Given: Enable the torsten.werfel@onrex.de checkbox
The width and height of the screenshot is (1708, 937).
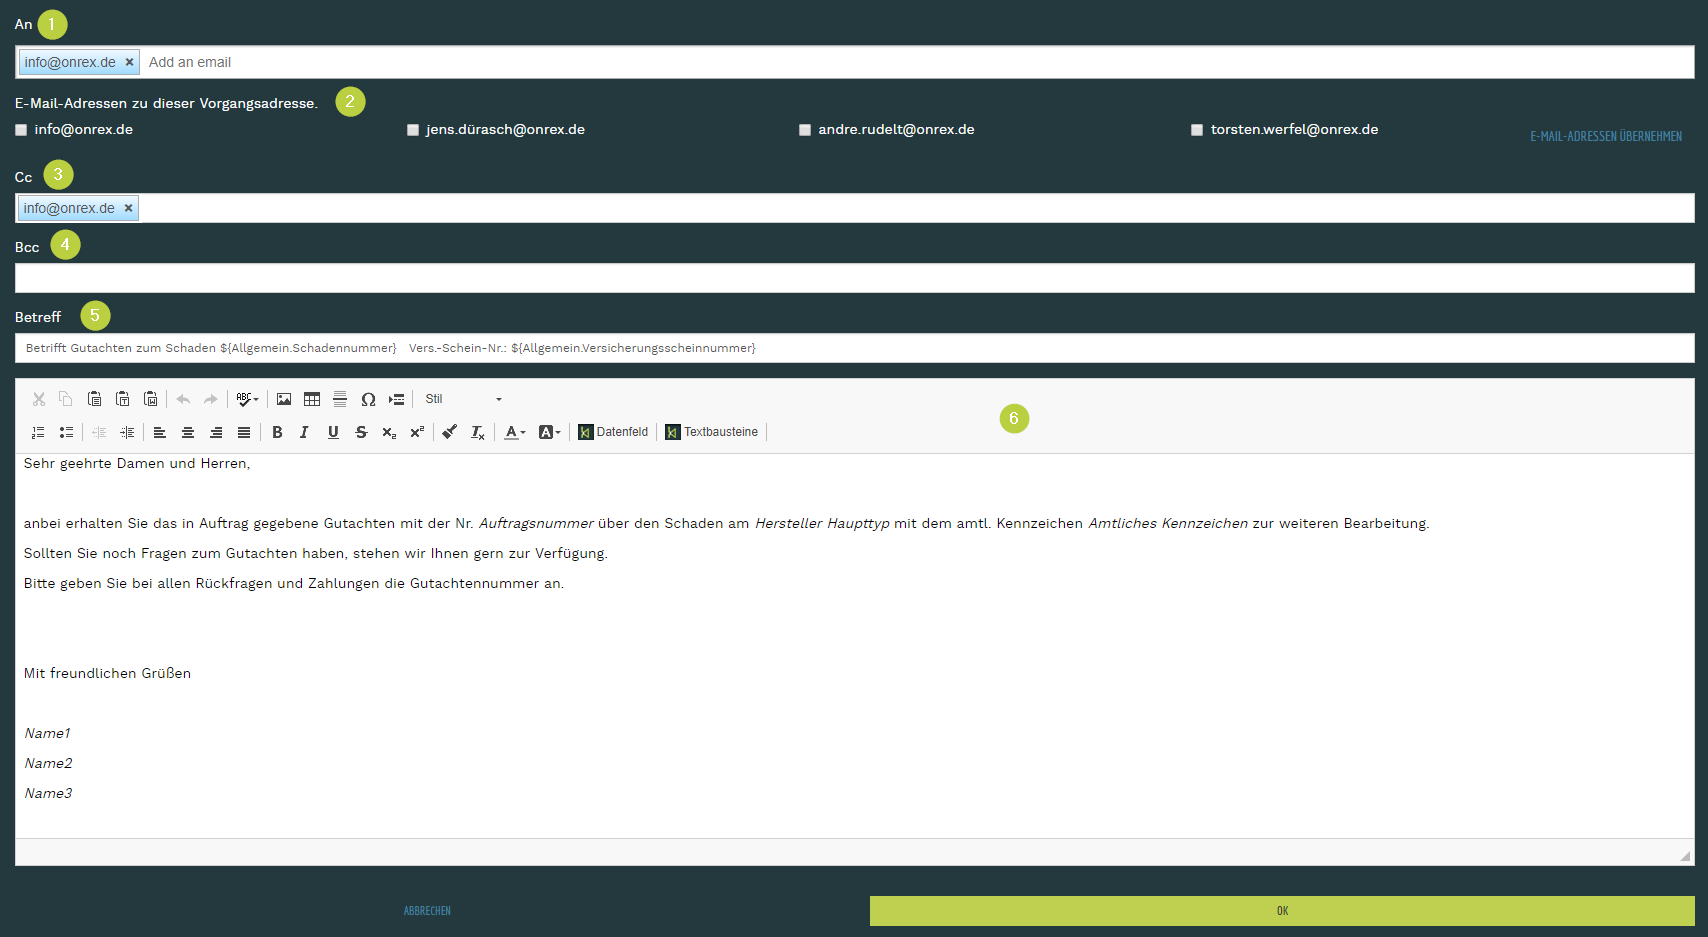Looking at the screenshot, I should 1197,130.
